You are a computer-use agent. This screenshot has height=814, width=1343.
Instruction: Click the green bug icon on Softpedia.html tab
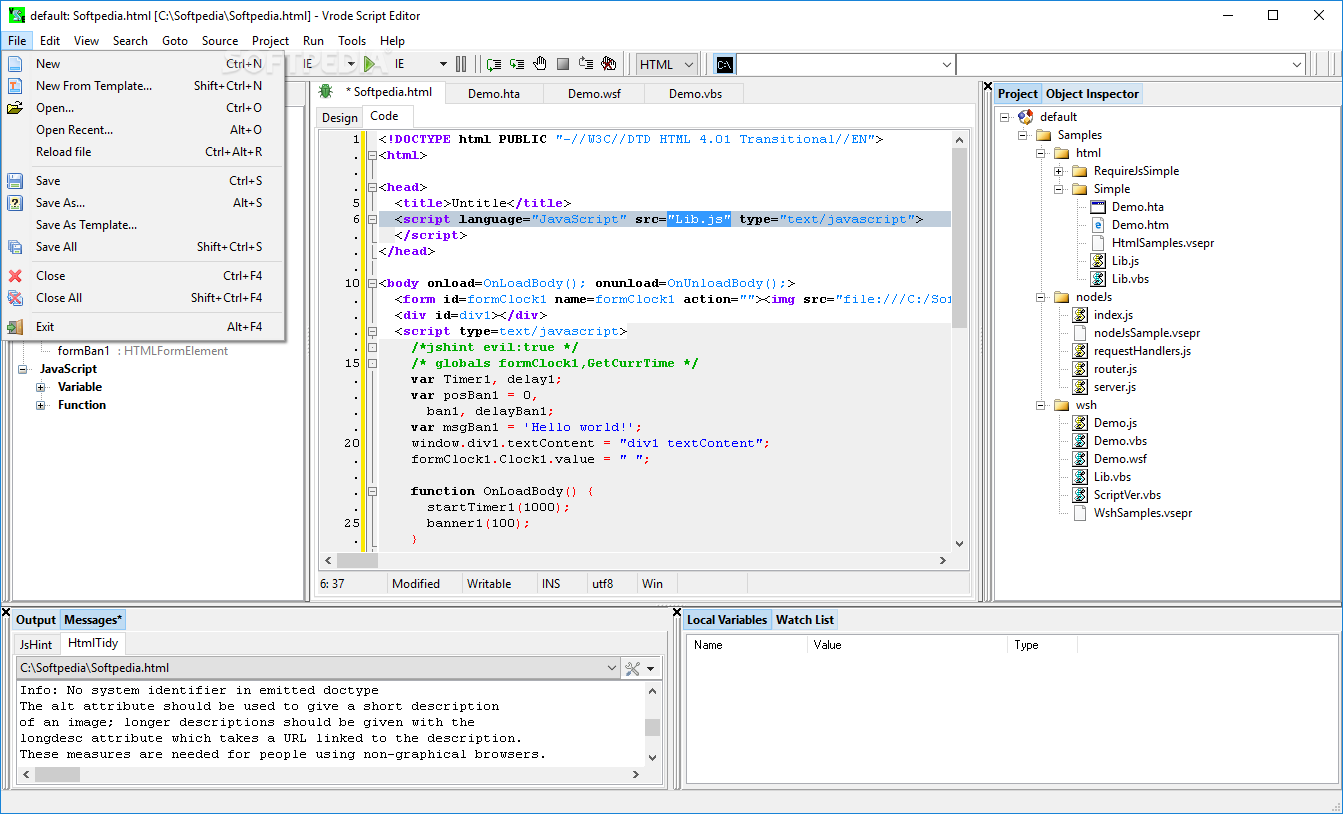[326, 91]
